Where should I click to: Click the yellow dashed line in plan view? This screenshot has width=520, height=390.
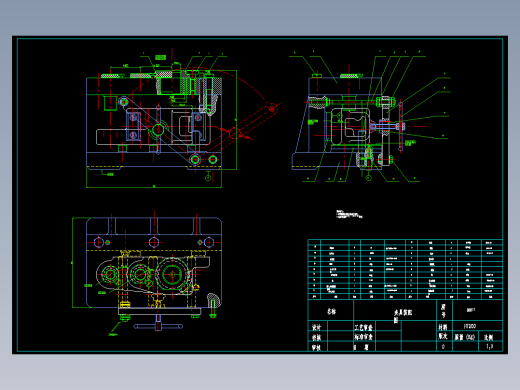click(154, 250)
